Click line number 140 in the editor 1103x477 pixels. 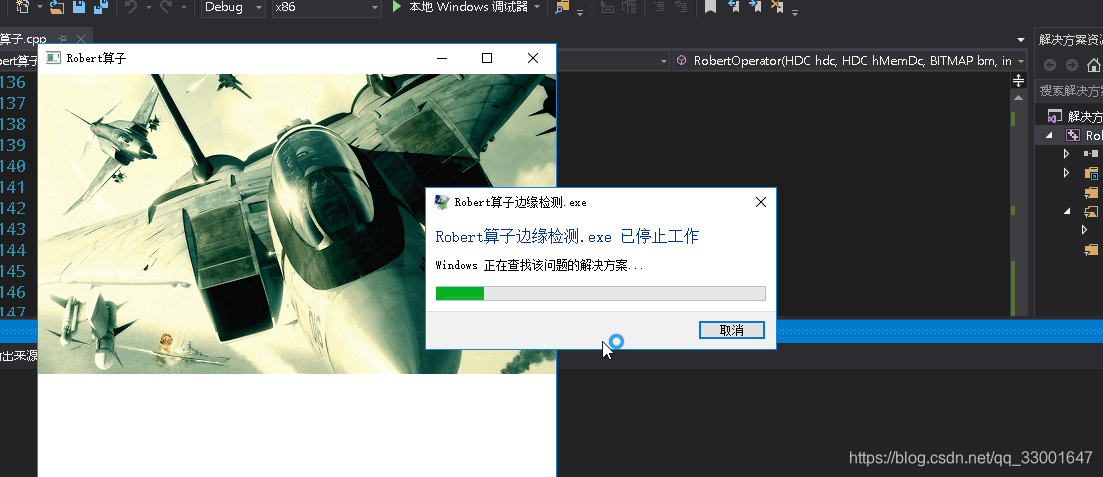(13, 166)
